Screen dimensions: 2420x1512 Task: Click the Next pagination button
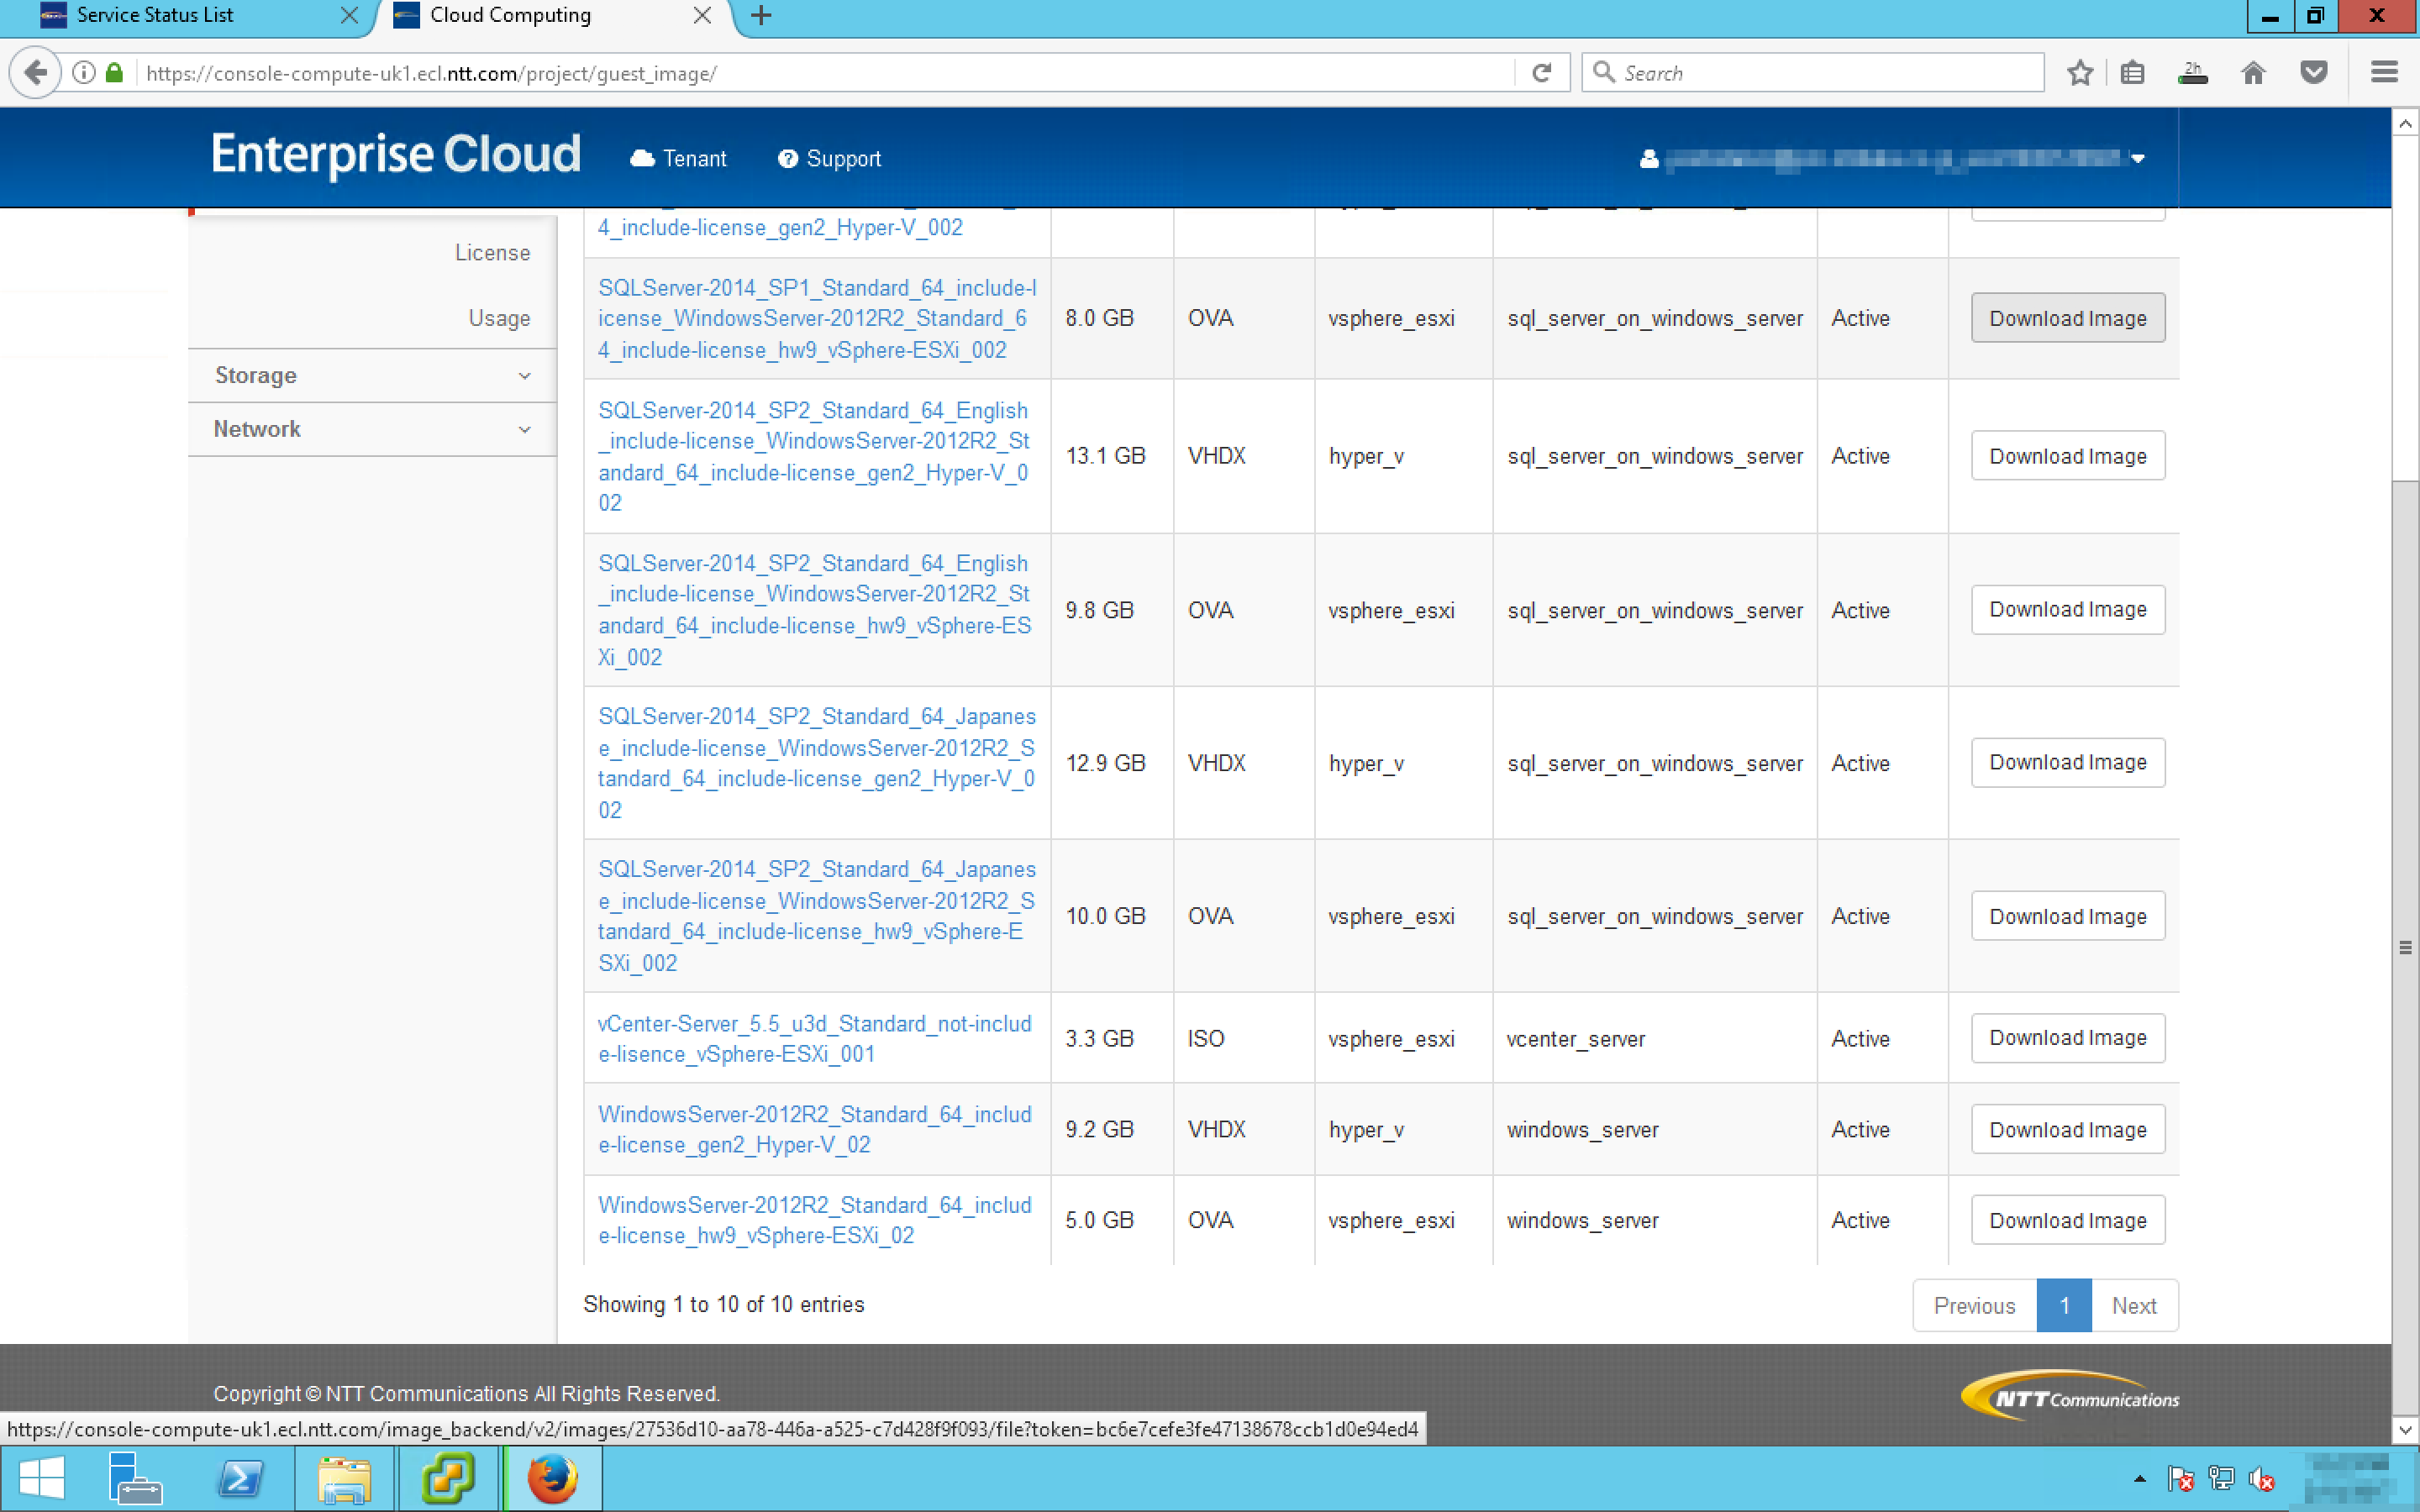[x=2133, y=1305]
